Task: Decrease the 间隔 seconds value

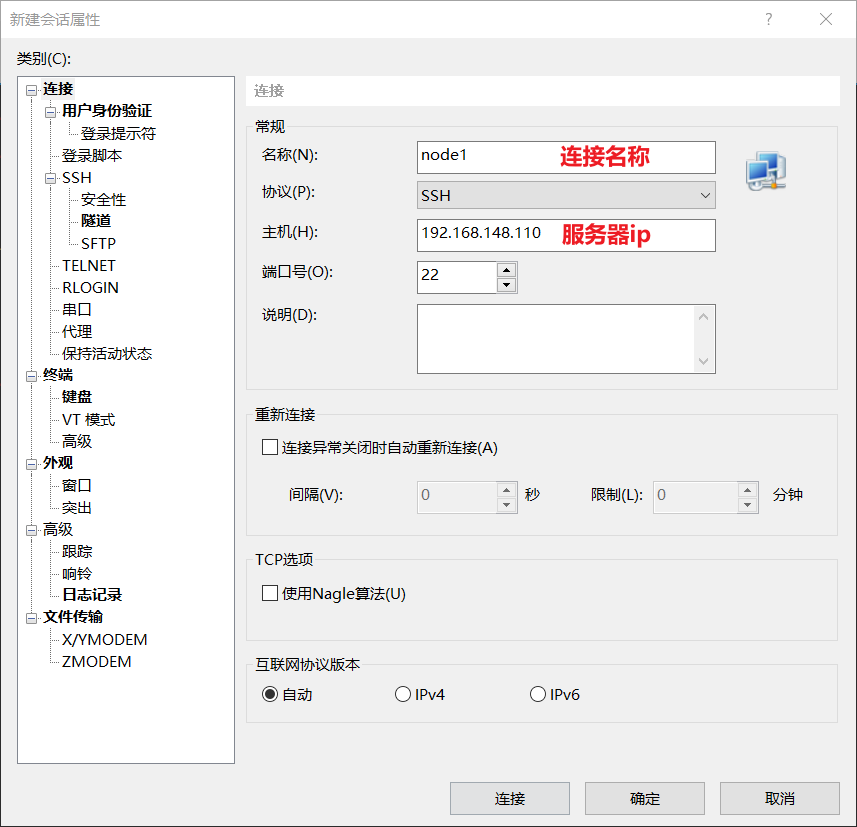Action: 506,505
